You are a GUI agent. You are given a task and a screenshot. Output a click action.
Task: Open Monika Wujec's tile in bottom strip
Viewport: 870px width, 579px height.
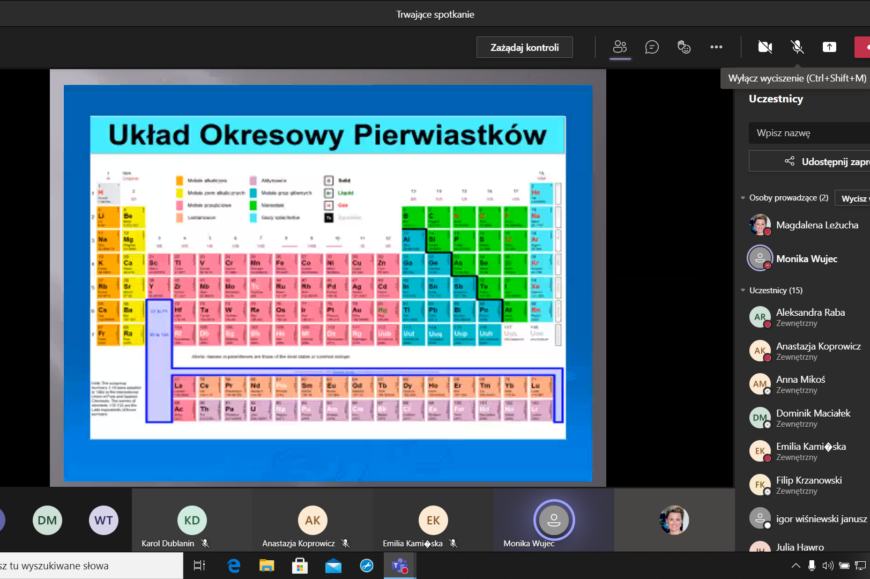pyautogui.click(x=553, y=520)
